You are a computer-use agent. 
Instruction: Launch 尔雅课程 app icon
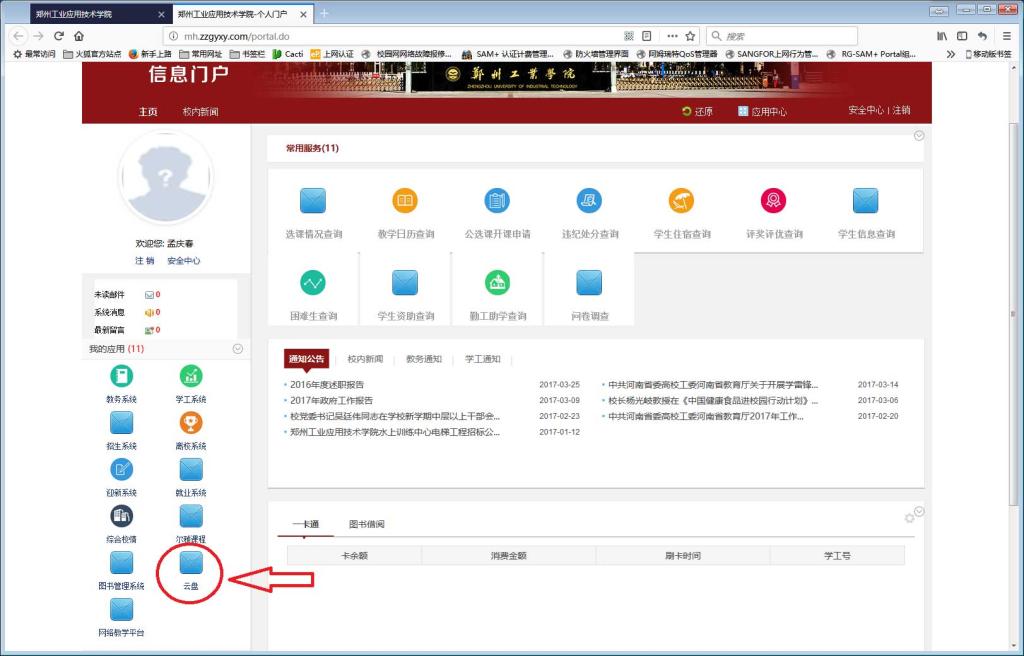191,516
